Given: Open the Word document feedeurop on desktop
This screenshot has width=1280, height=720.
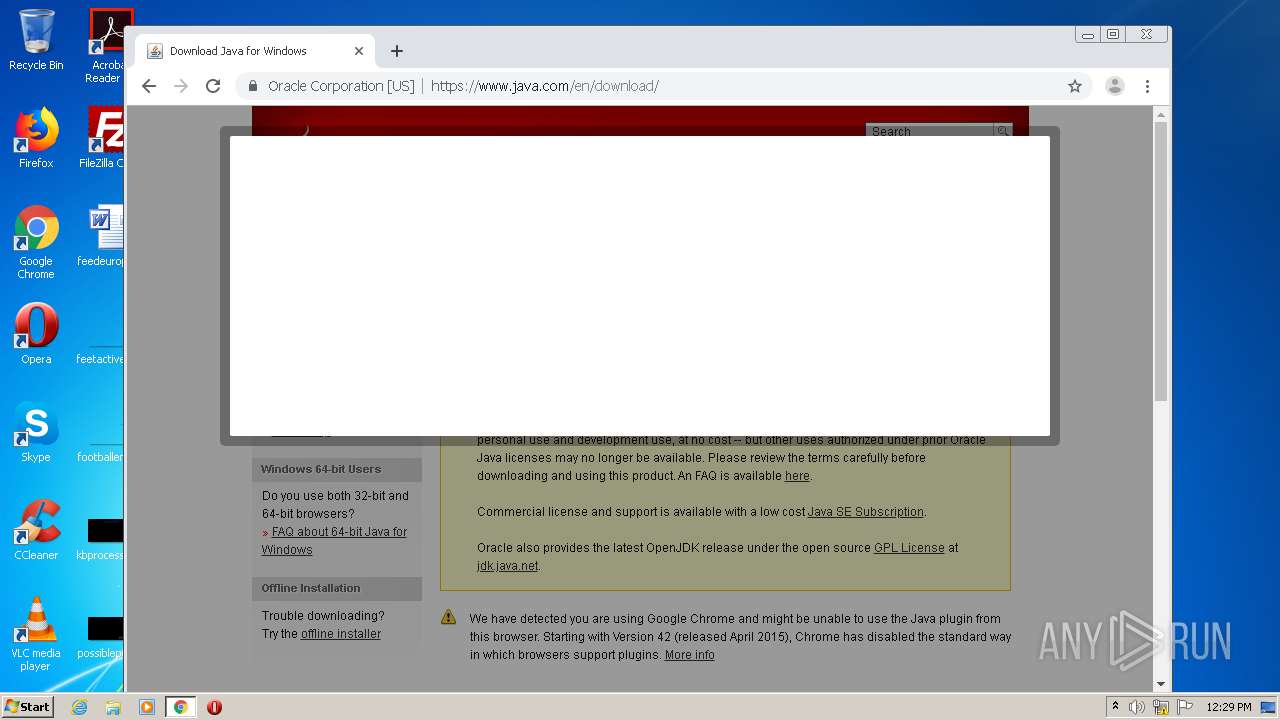Looking at the screenshot, I should [x=102, y=236].
